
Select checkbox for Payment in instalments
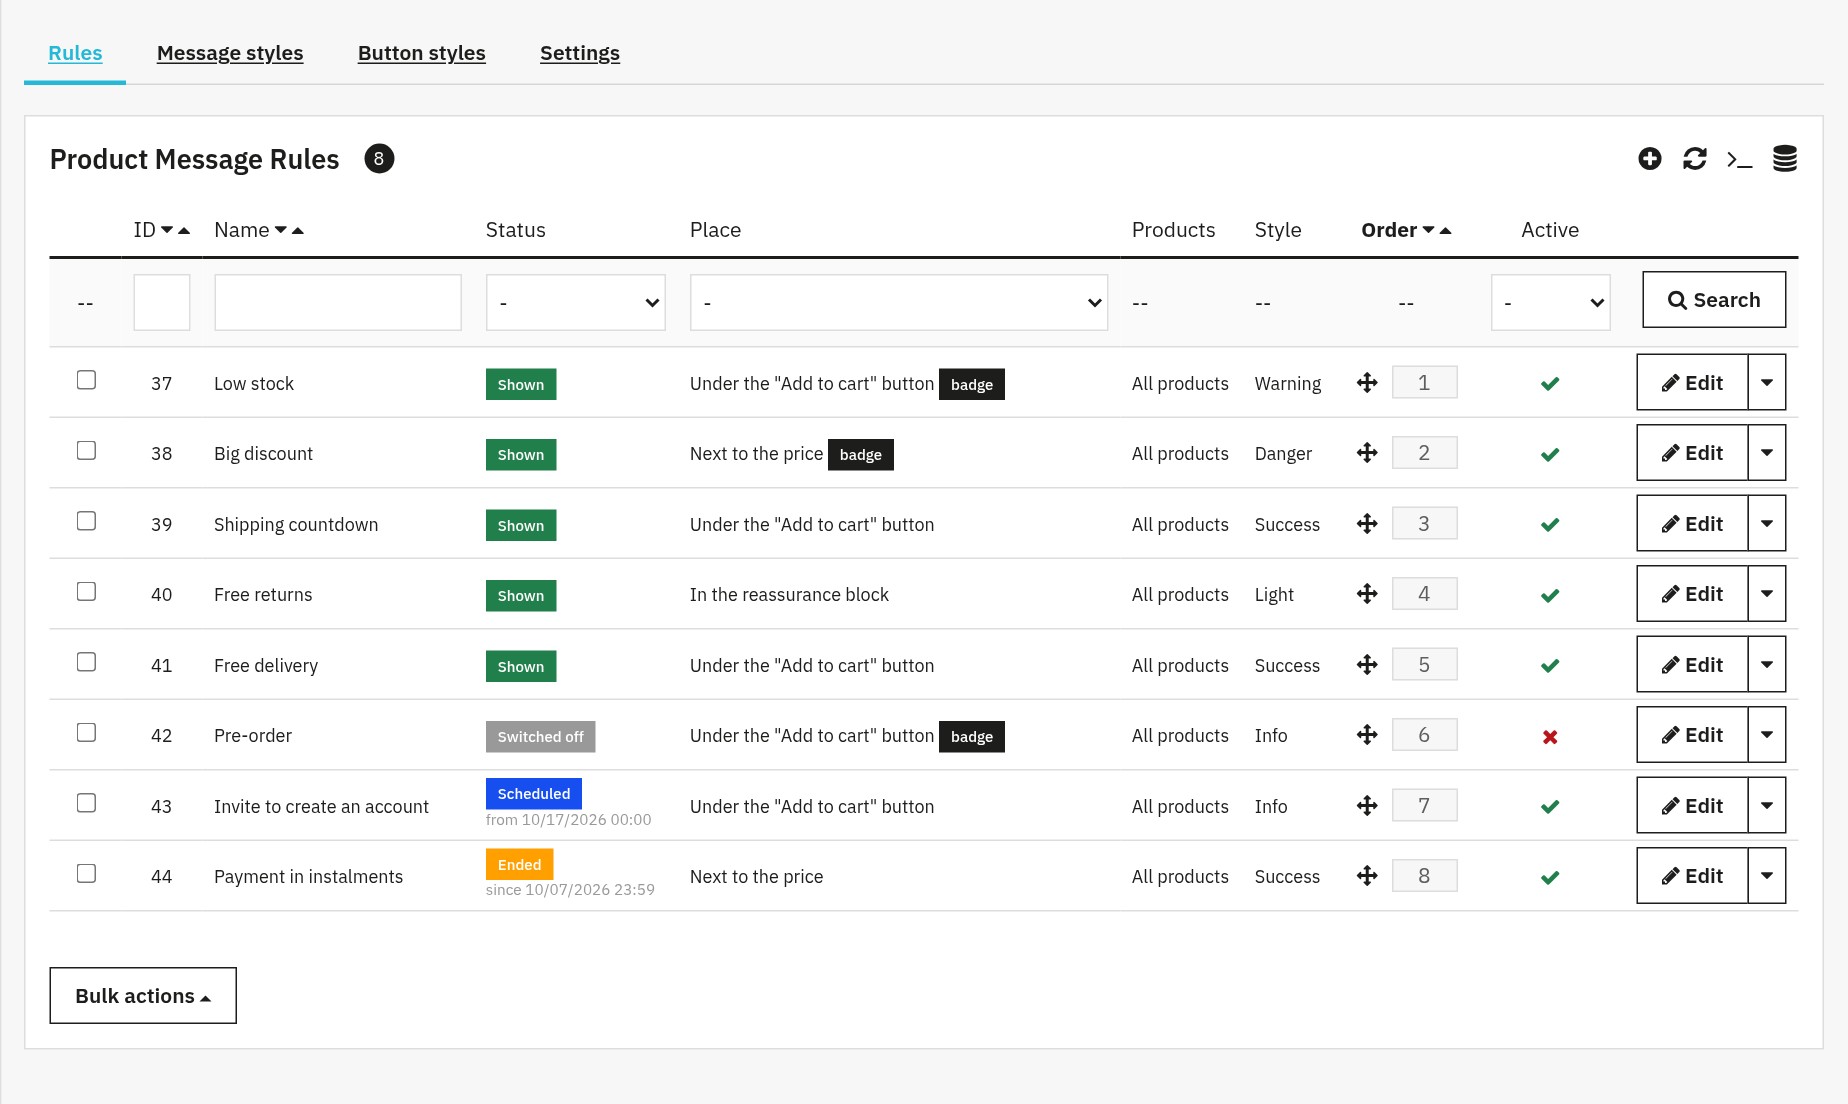[x=87, y=873]
